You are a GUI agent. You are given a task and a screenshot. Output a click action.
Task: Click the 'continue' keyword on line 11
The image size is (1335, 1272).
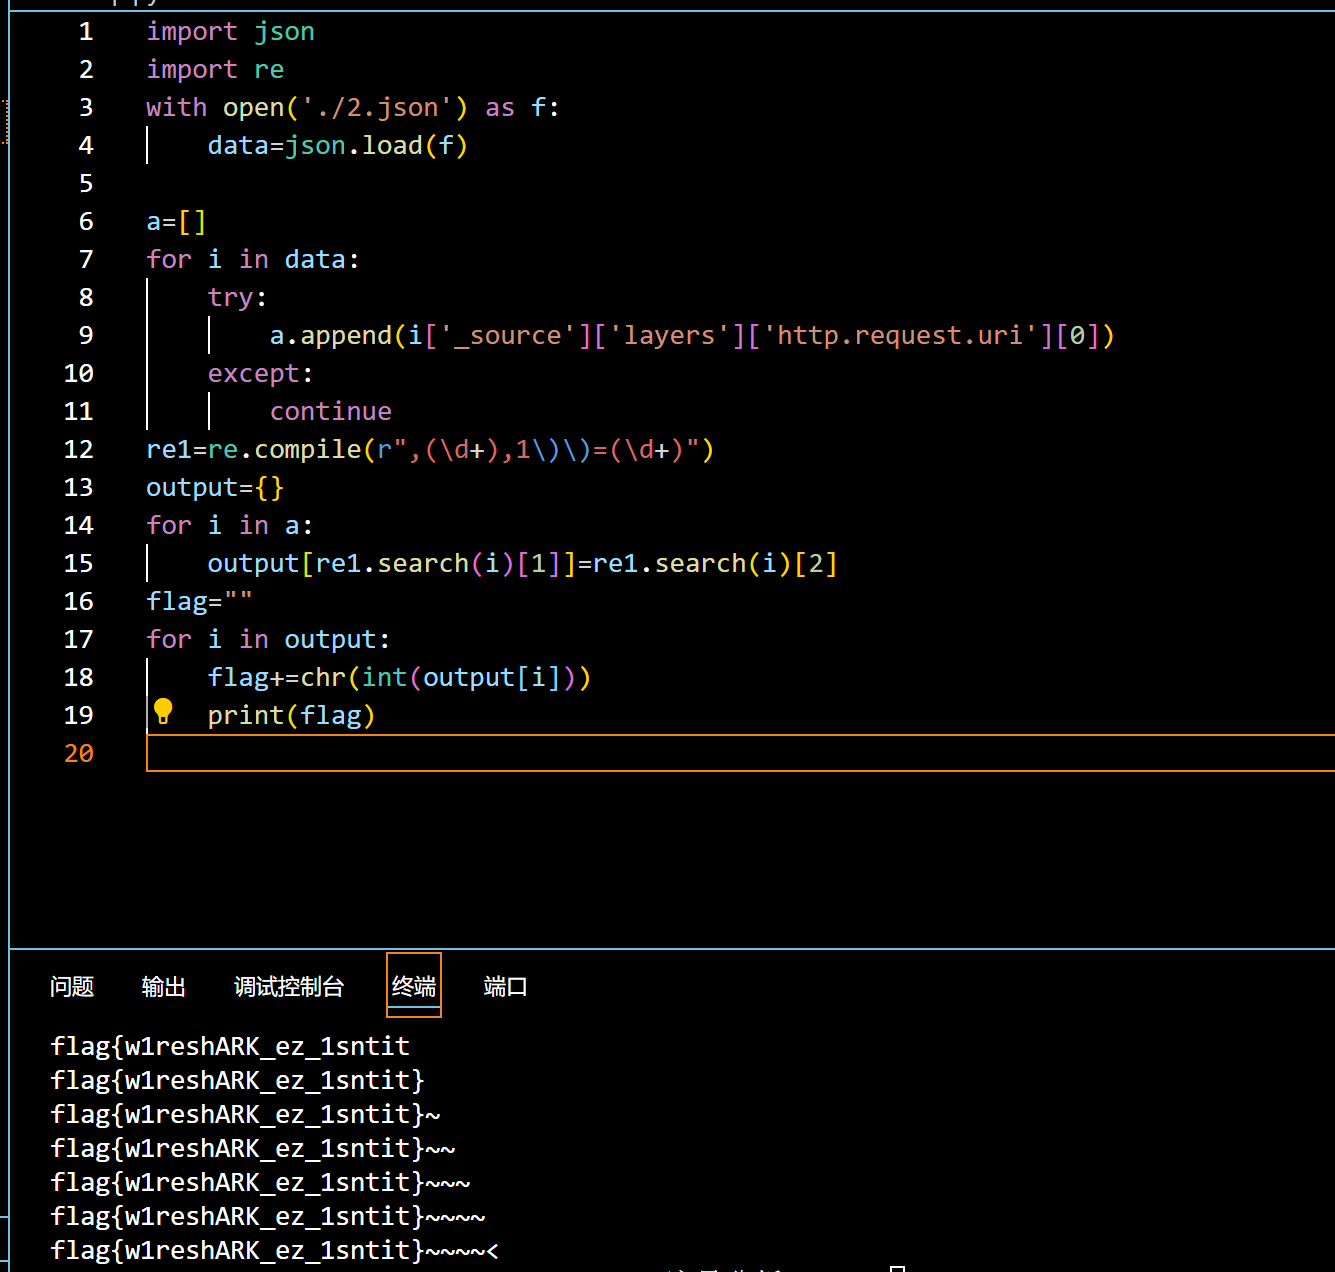tap(331, 412)
